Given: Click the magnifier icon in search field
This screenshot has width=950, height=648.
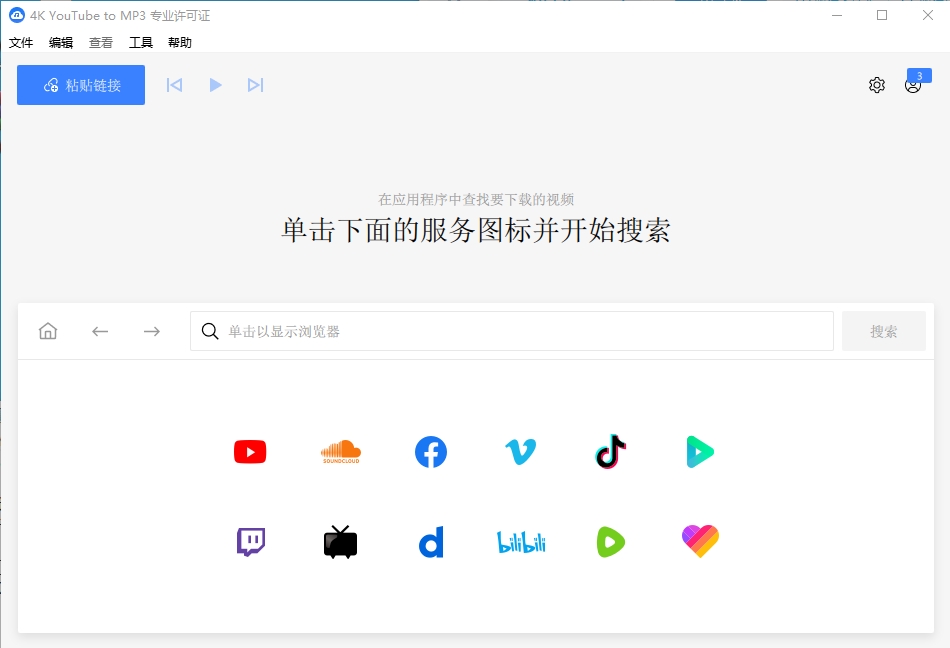Looking at the screenshot, I should pos(210,331).
